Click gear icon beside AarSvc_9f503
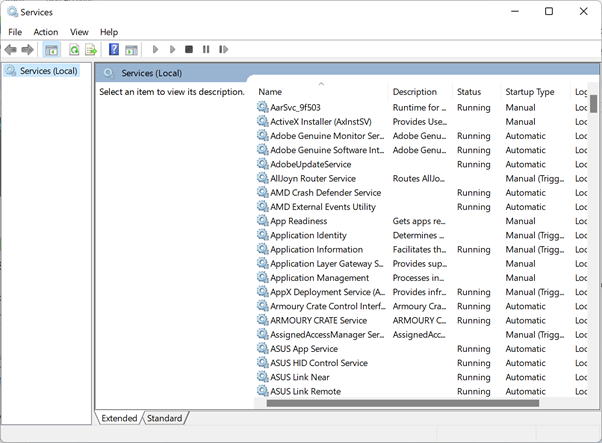This screenshot has width=602, height=443. 263,107
